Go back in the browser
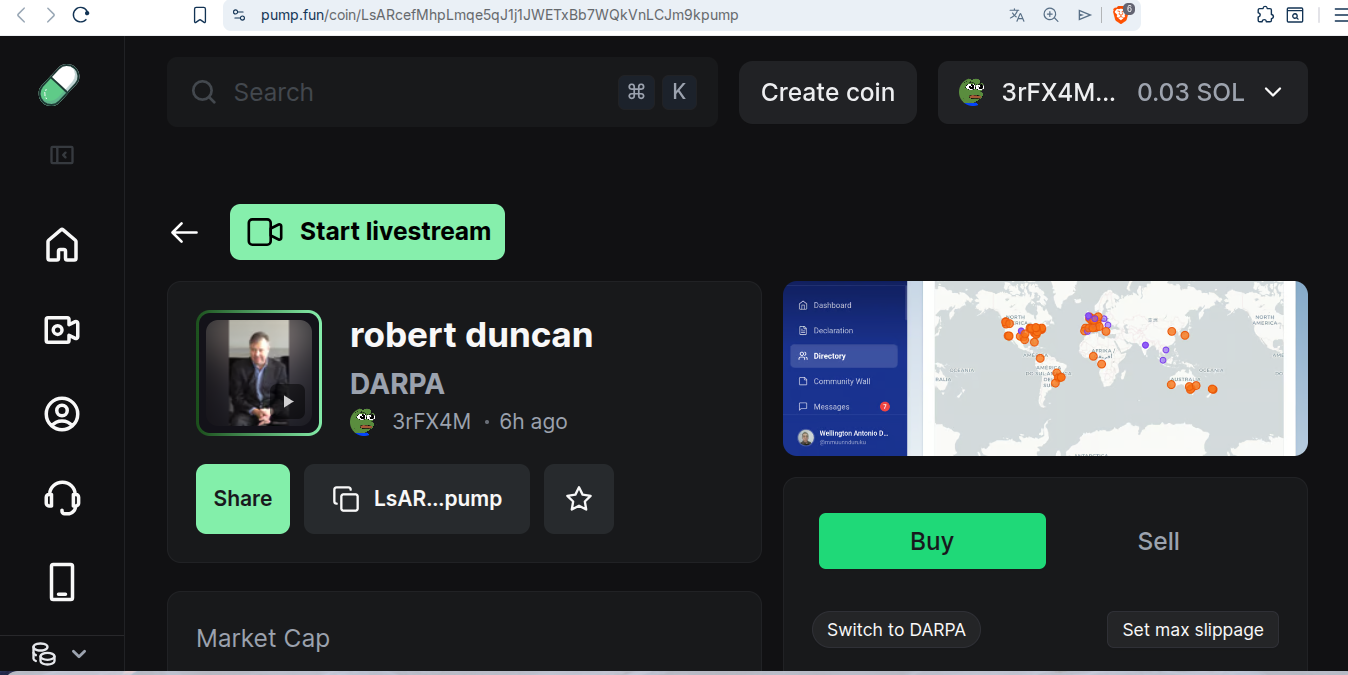This screenshot has width=1348, height=675. tap(21, 15)
